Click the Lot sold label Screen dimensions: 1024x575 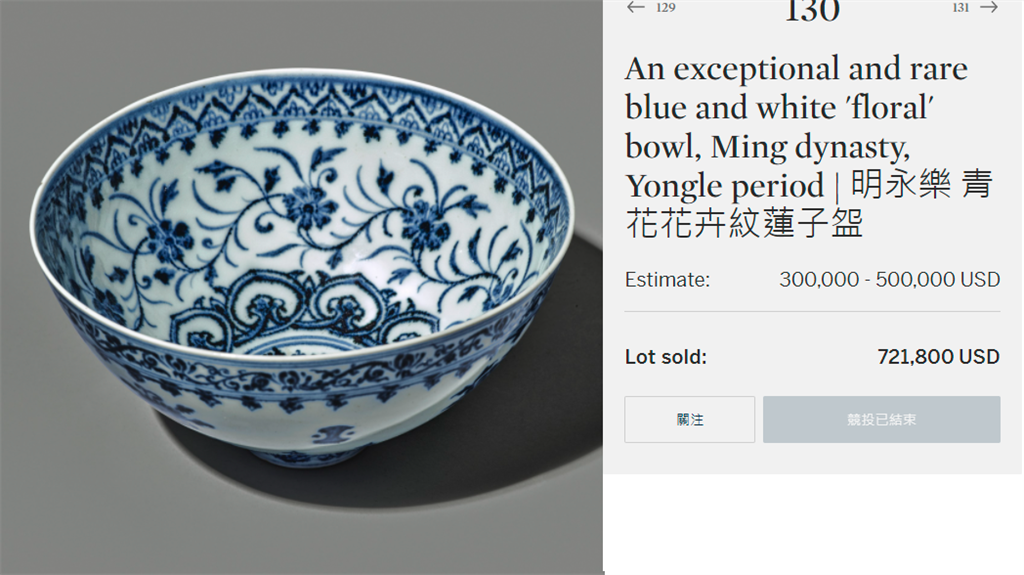point(665,357)
